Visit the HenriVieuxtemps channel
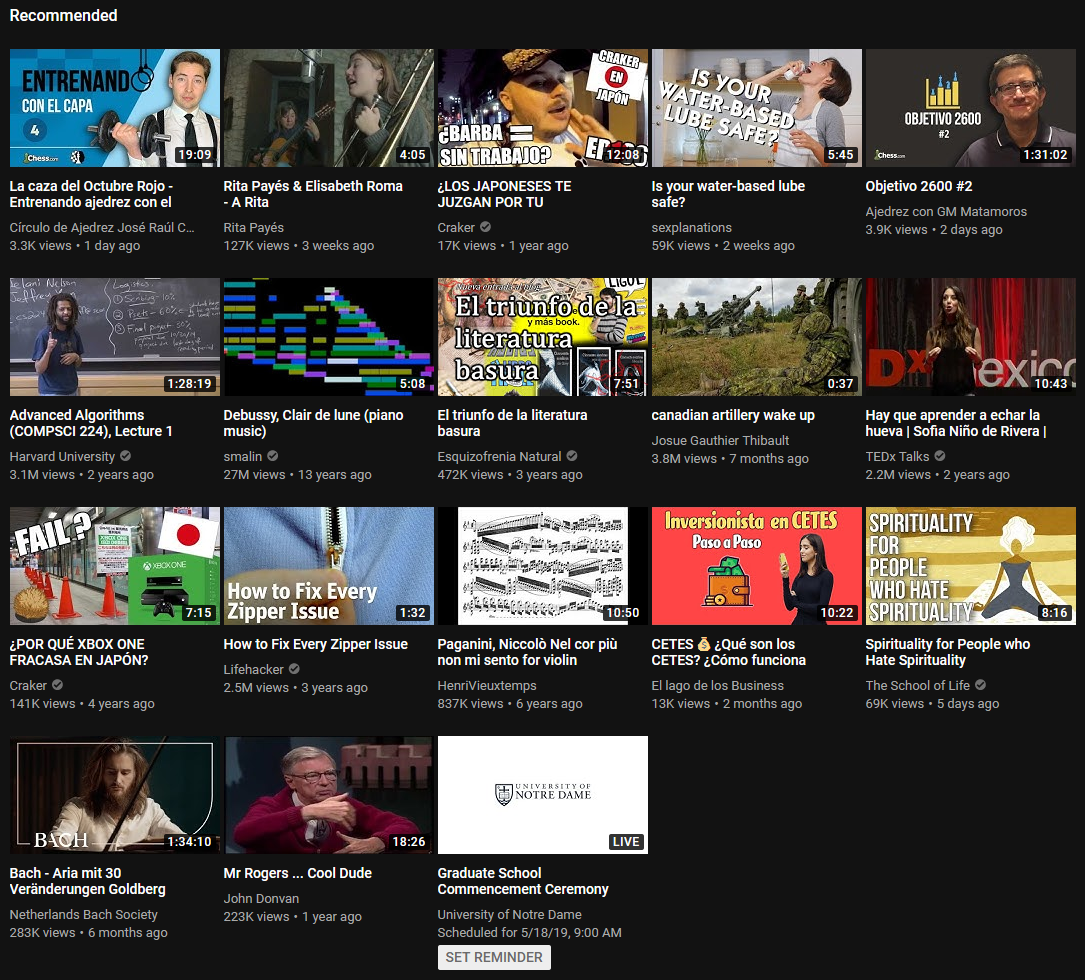Image resolution: width=1085 pixels, height=980 pixels. click(x=487, y=686)
